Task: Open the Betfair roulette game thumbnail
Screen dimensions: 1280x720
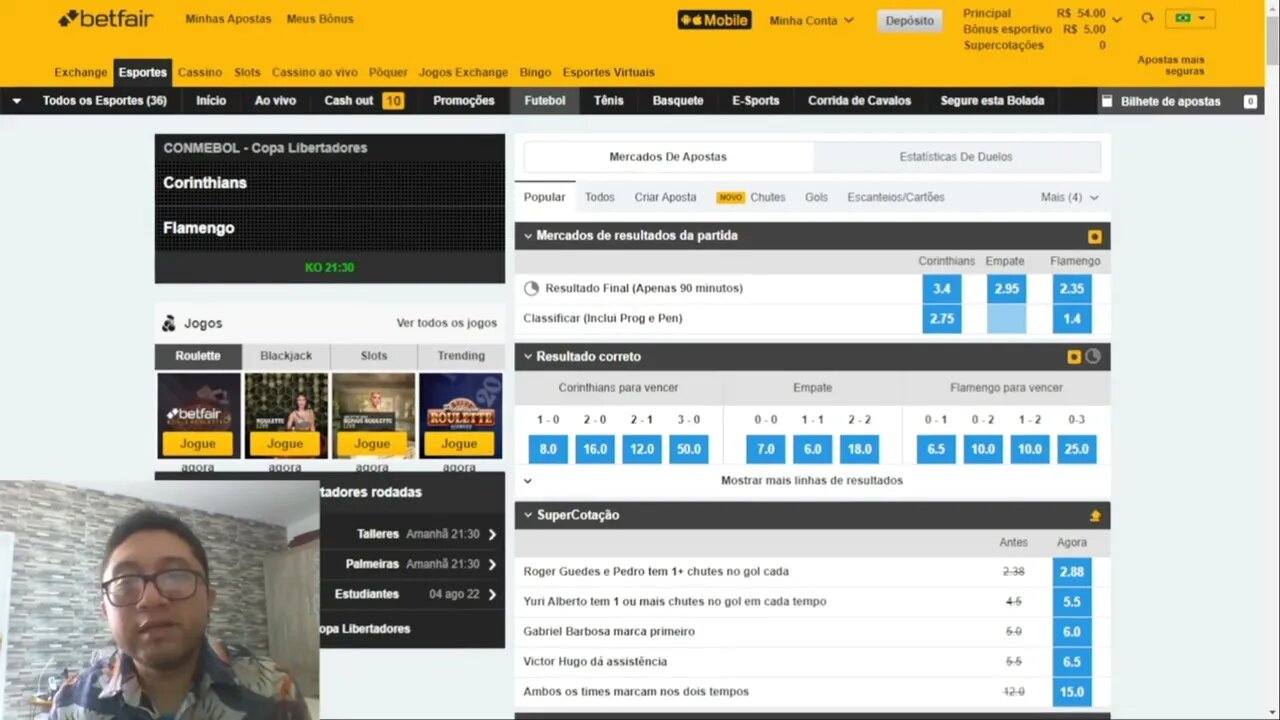Action: point(198,415)
